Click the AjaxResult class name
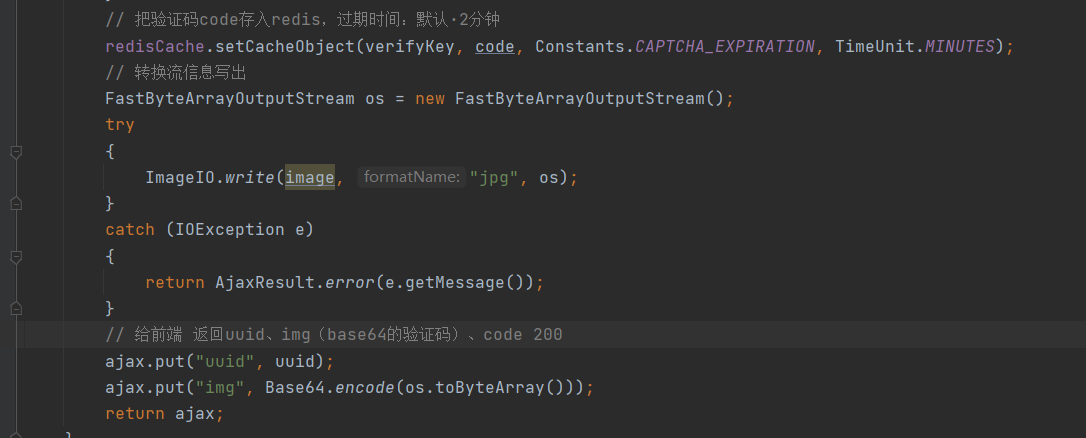The height and width of the screenshot is (438, 1086). (265, 282)
